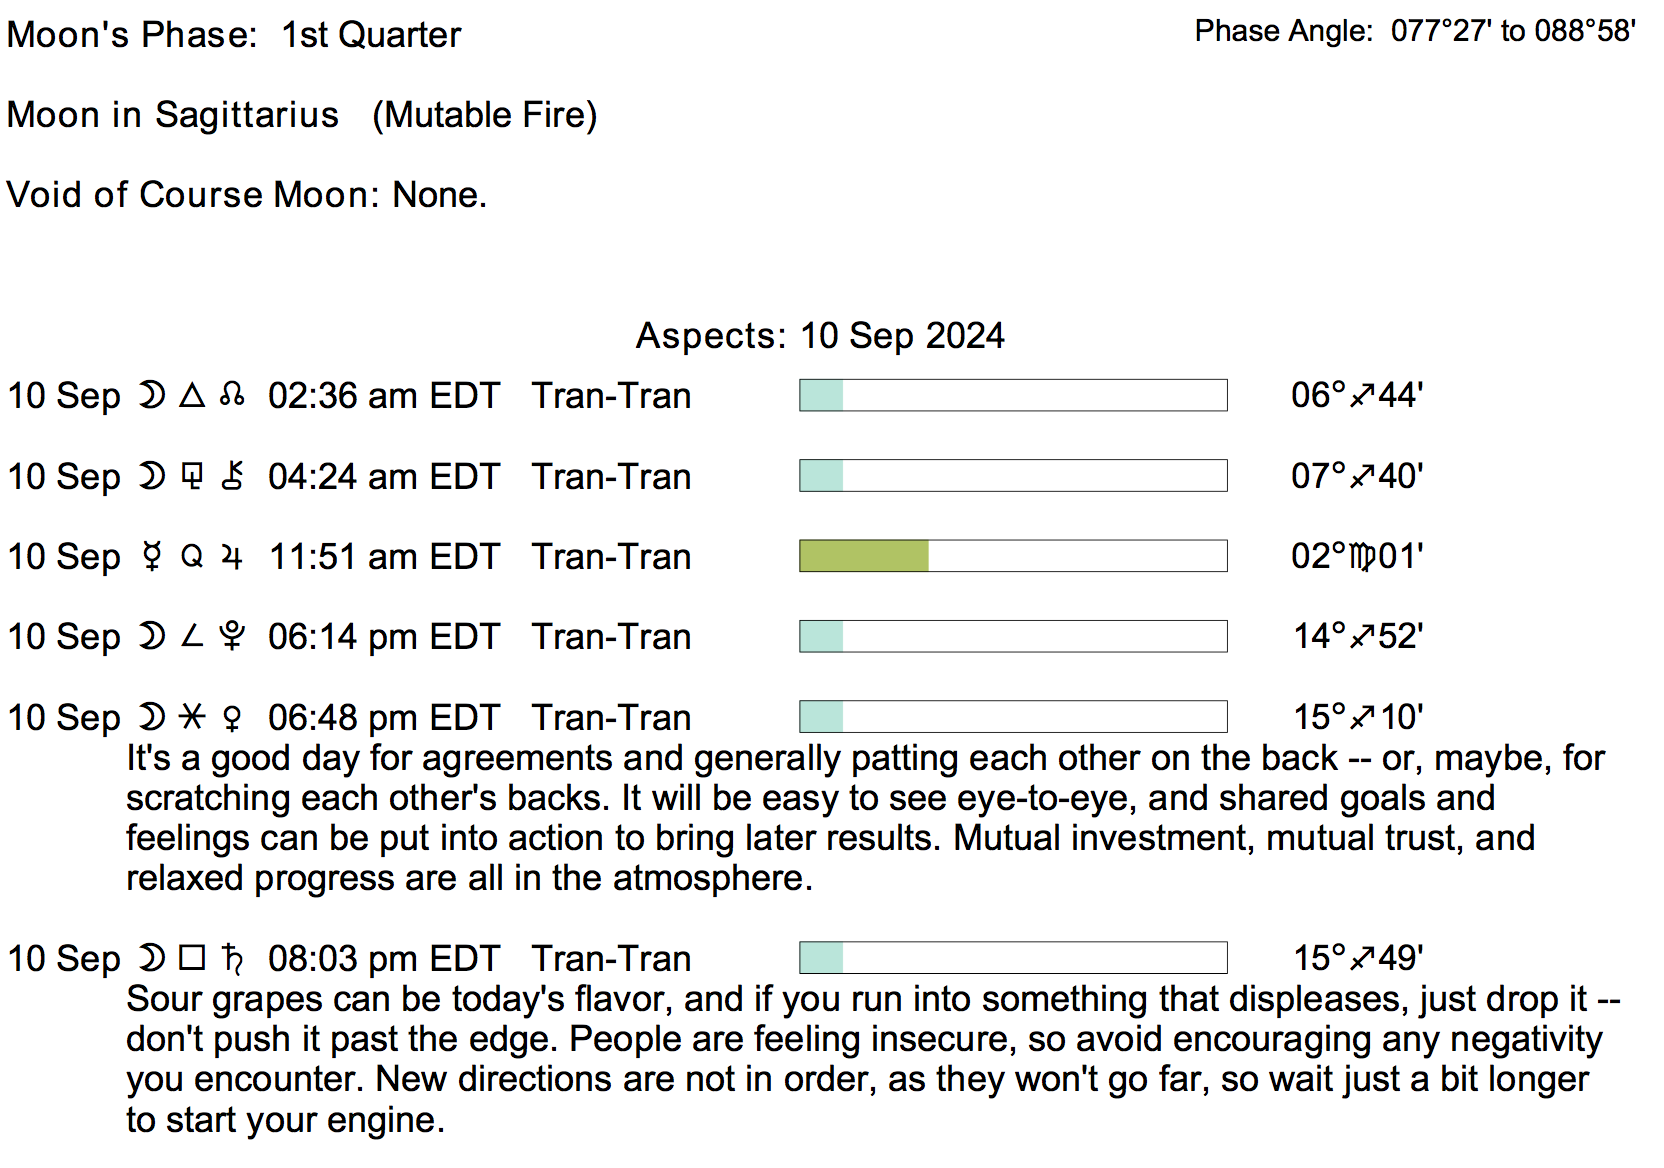This screenshot has height=1168, width=1664.
Task: Click the "Void of Course Moon: None." line
Action: click(246, 195)
